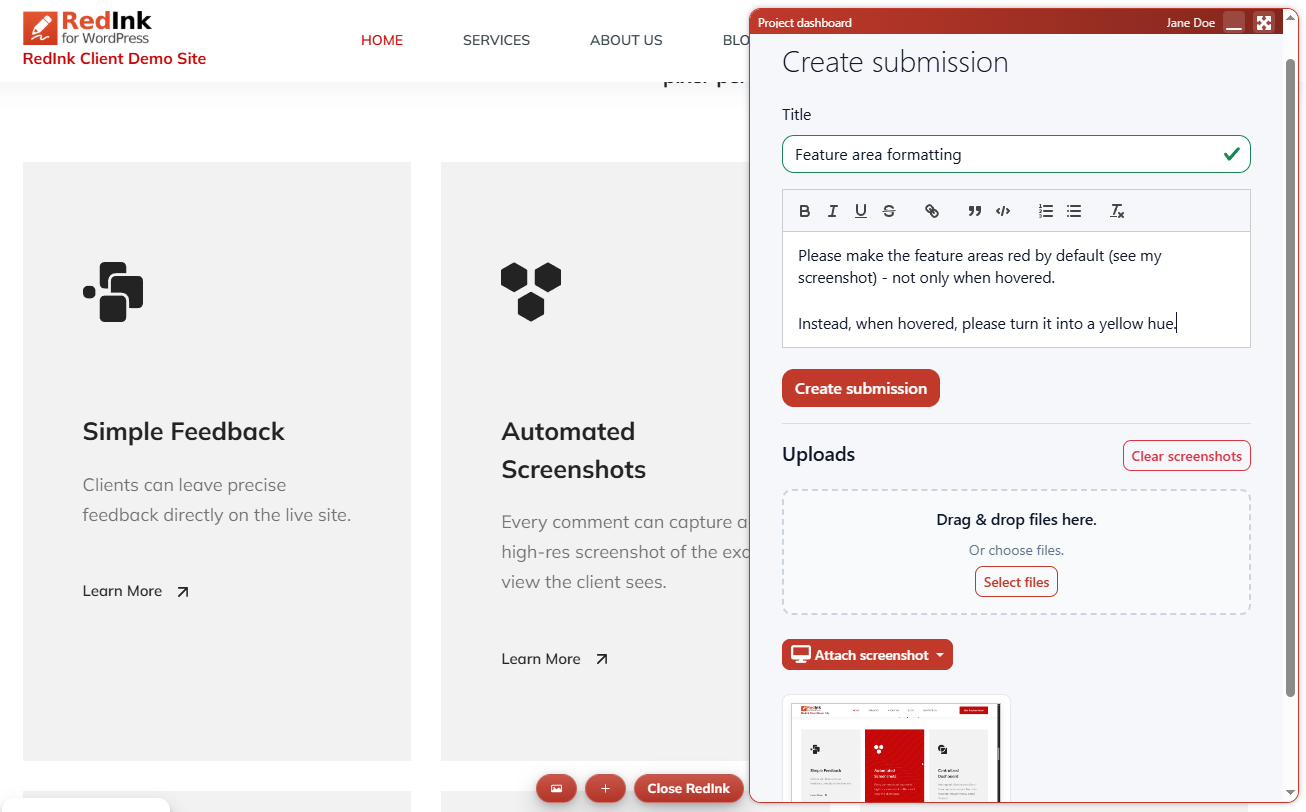Click the Clear screenshots button

[1186, 456]
